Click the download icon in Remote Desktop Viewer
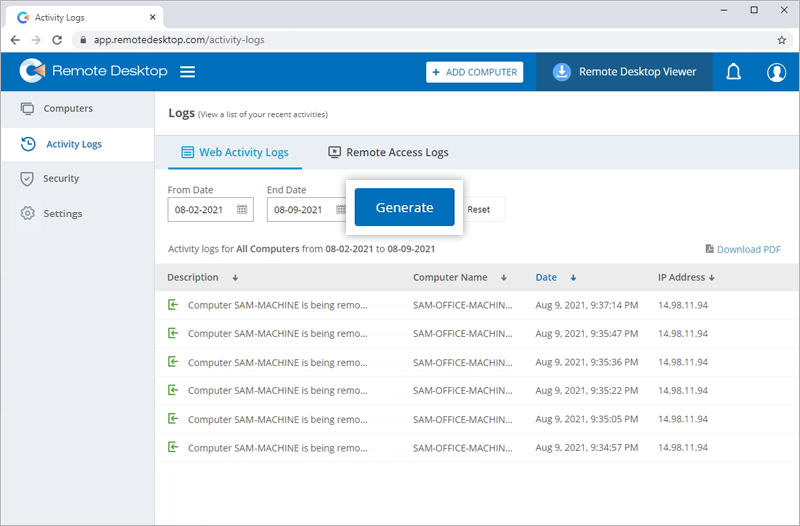The width and height of the screenshot is (800, 526). (562, 72)
